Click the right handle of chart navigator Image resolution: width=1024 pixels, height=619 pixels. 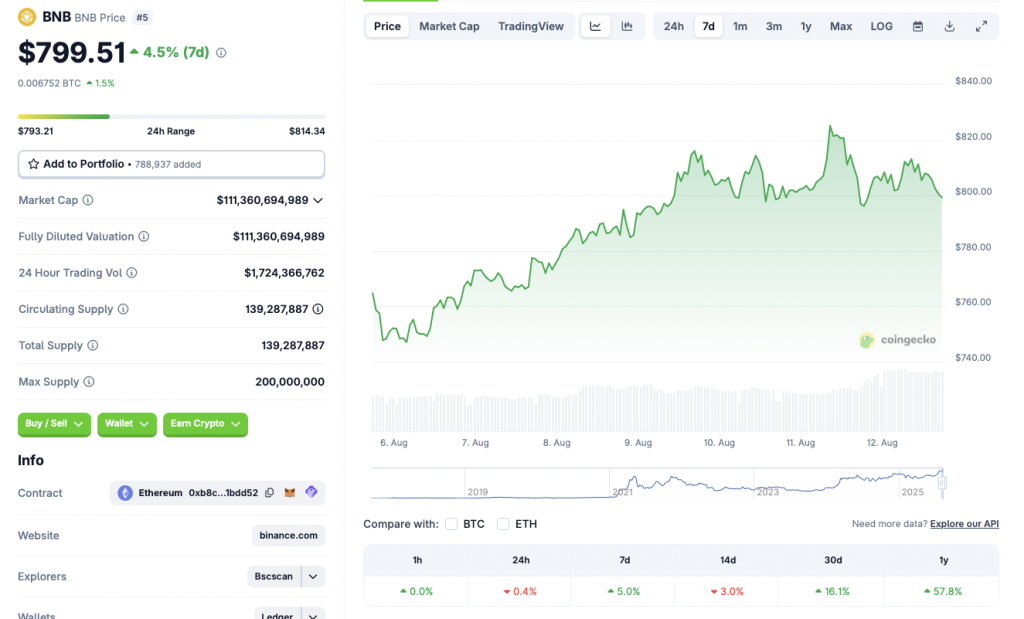pos(942,483)
